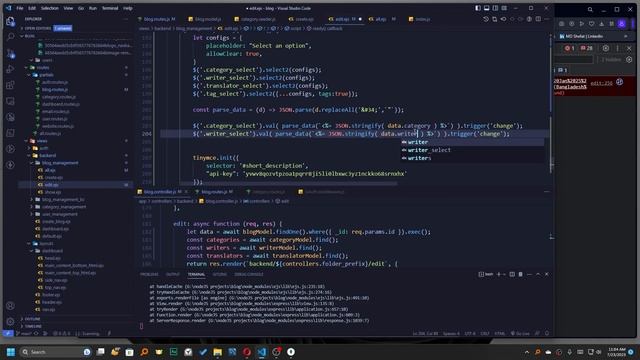
Task: Open the Explorer view in activity bar
Action: coord(10,21)
